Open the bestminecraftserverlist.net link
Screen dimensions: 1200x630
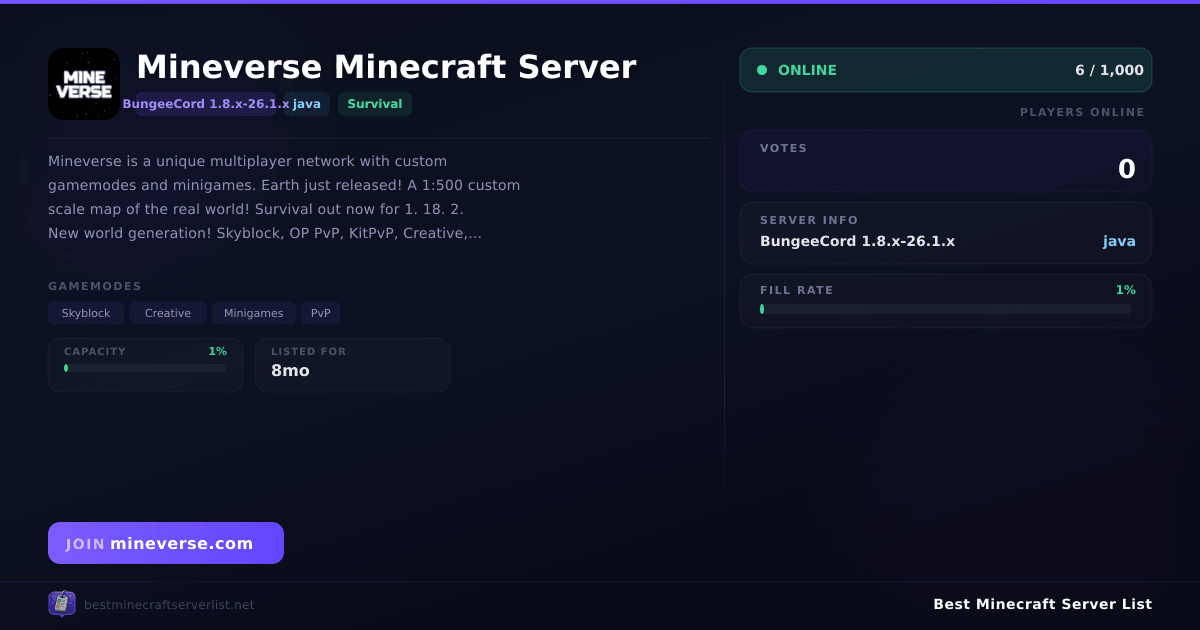(x=169, y=605)
